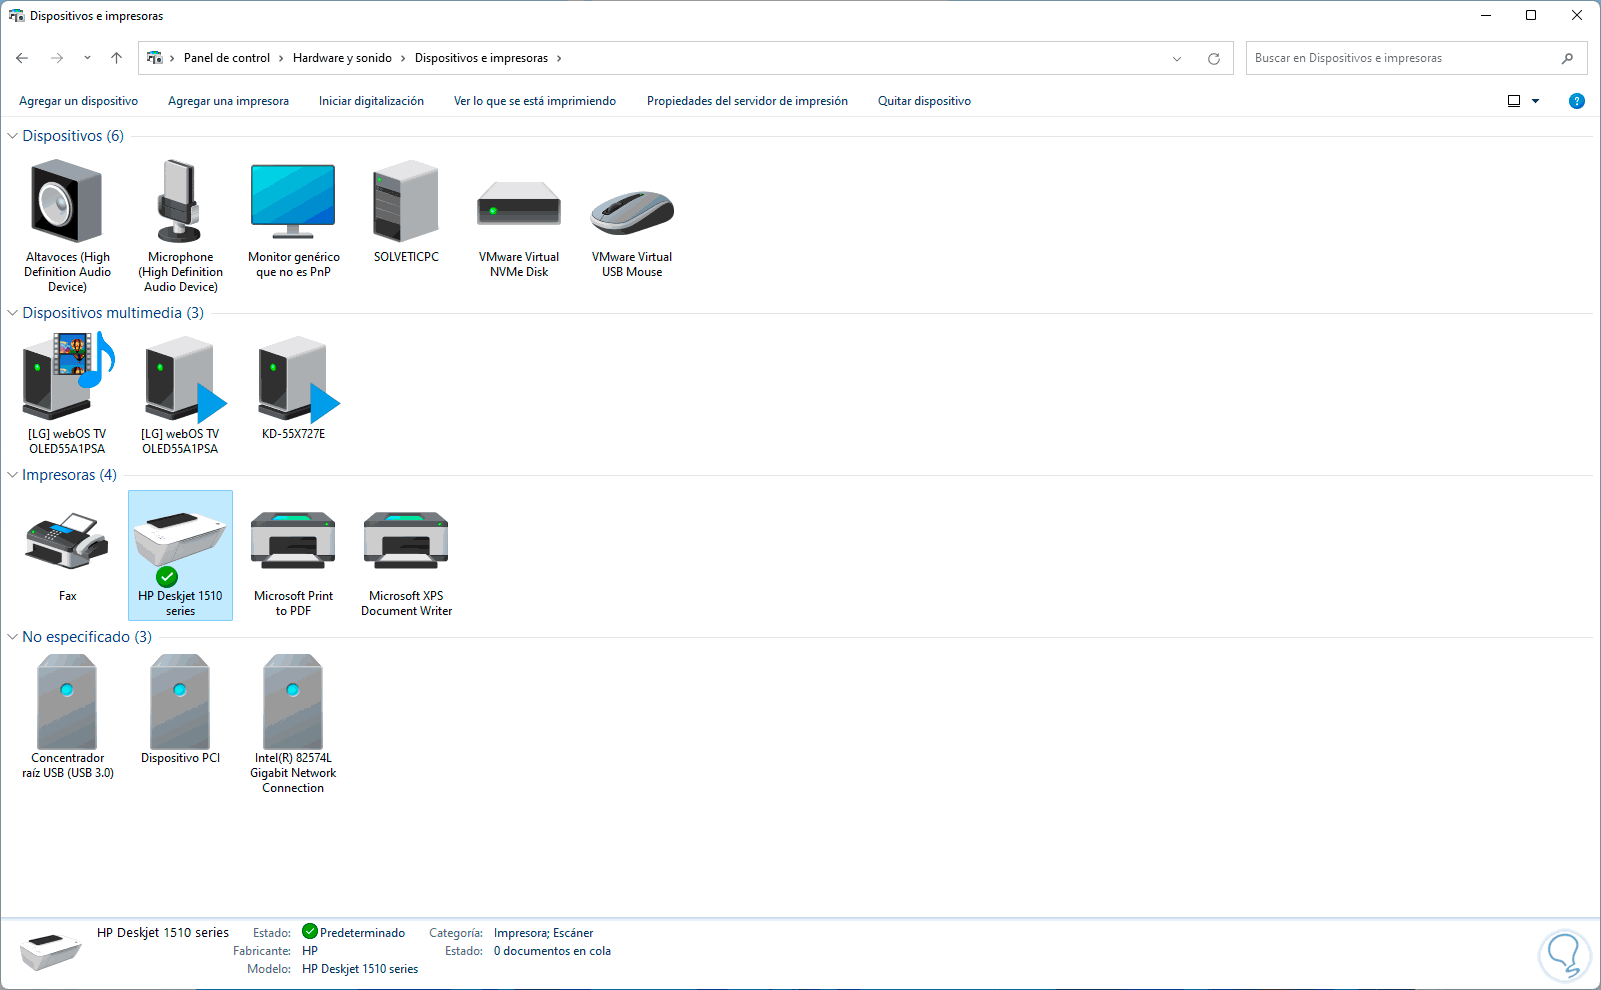1601x990 pixels.
Task: Open the help question mark icon
Action: 1577,101
